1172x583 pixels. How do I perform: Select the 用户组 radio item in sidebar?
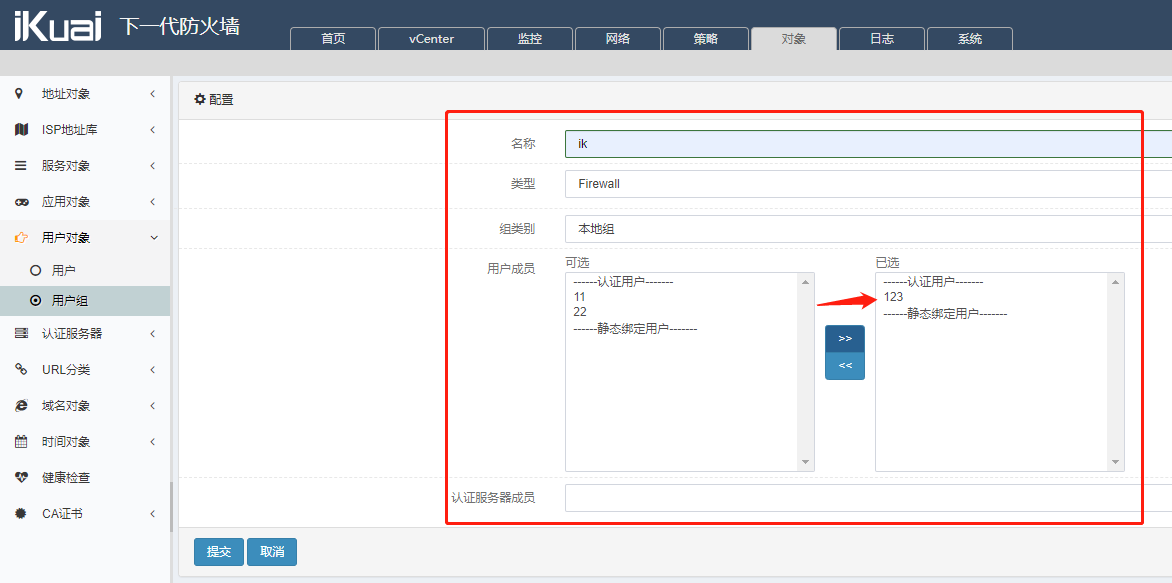(84, 301)
